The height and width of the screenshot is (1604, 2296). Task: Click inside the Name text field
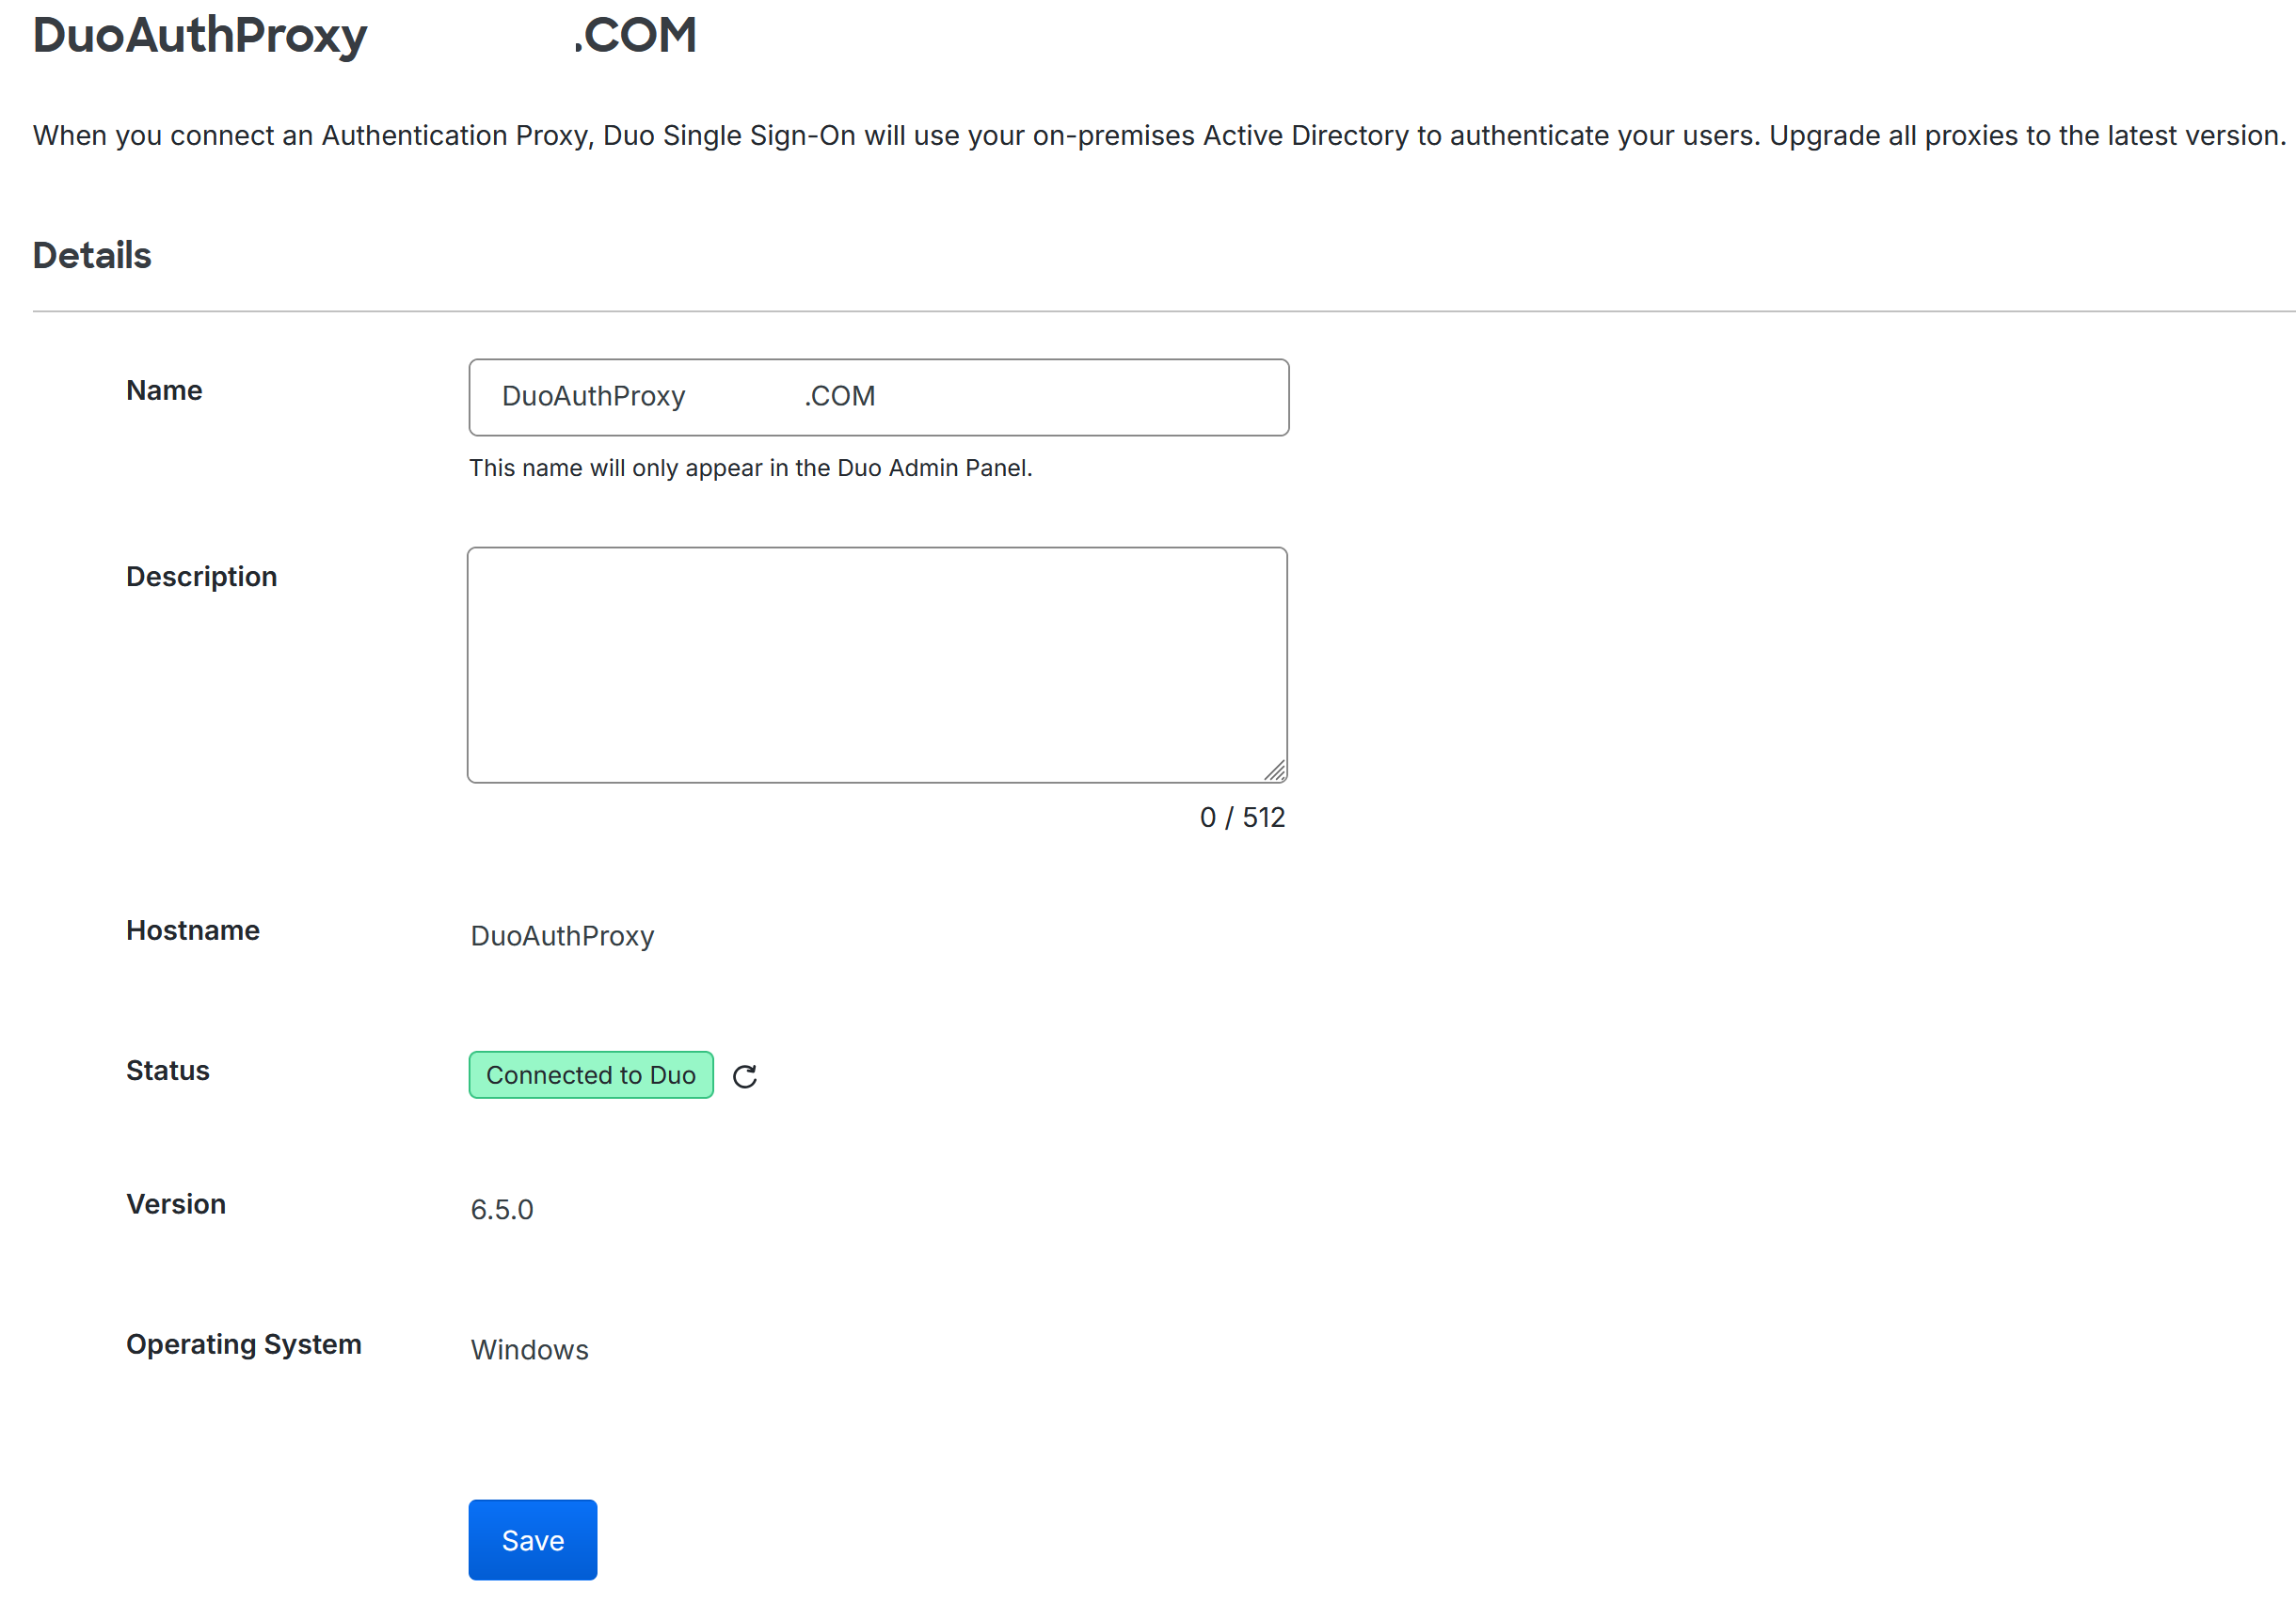click(x=877, y=396)
